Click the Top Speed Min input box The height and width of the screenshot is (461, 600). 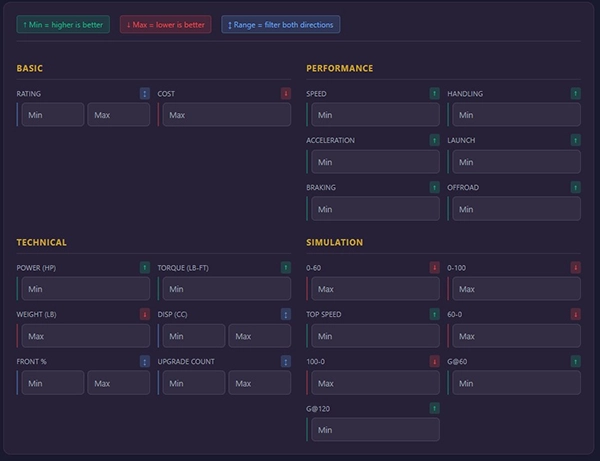click(x=375, y=336)
